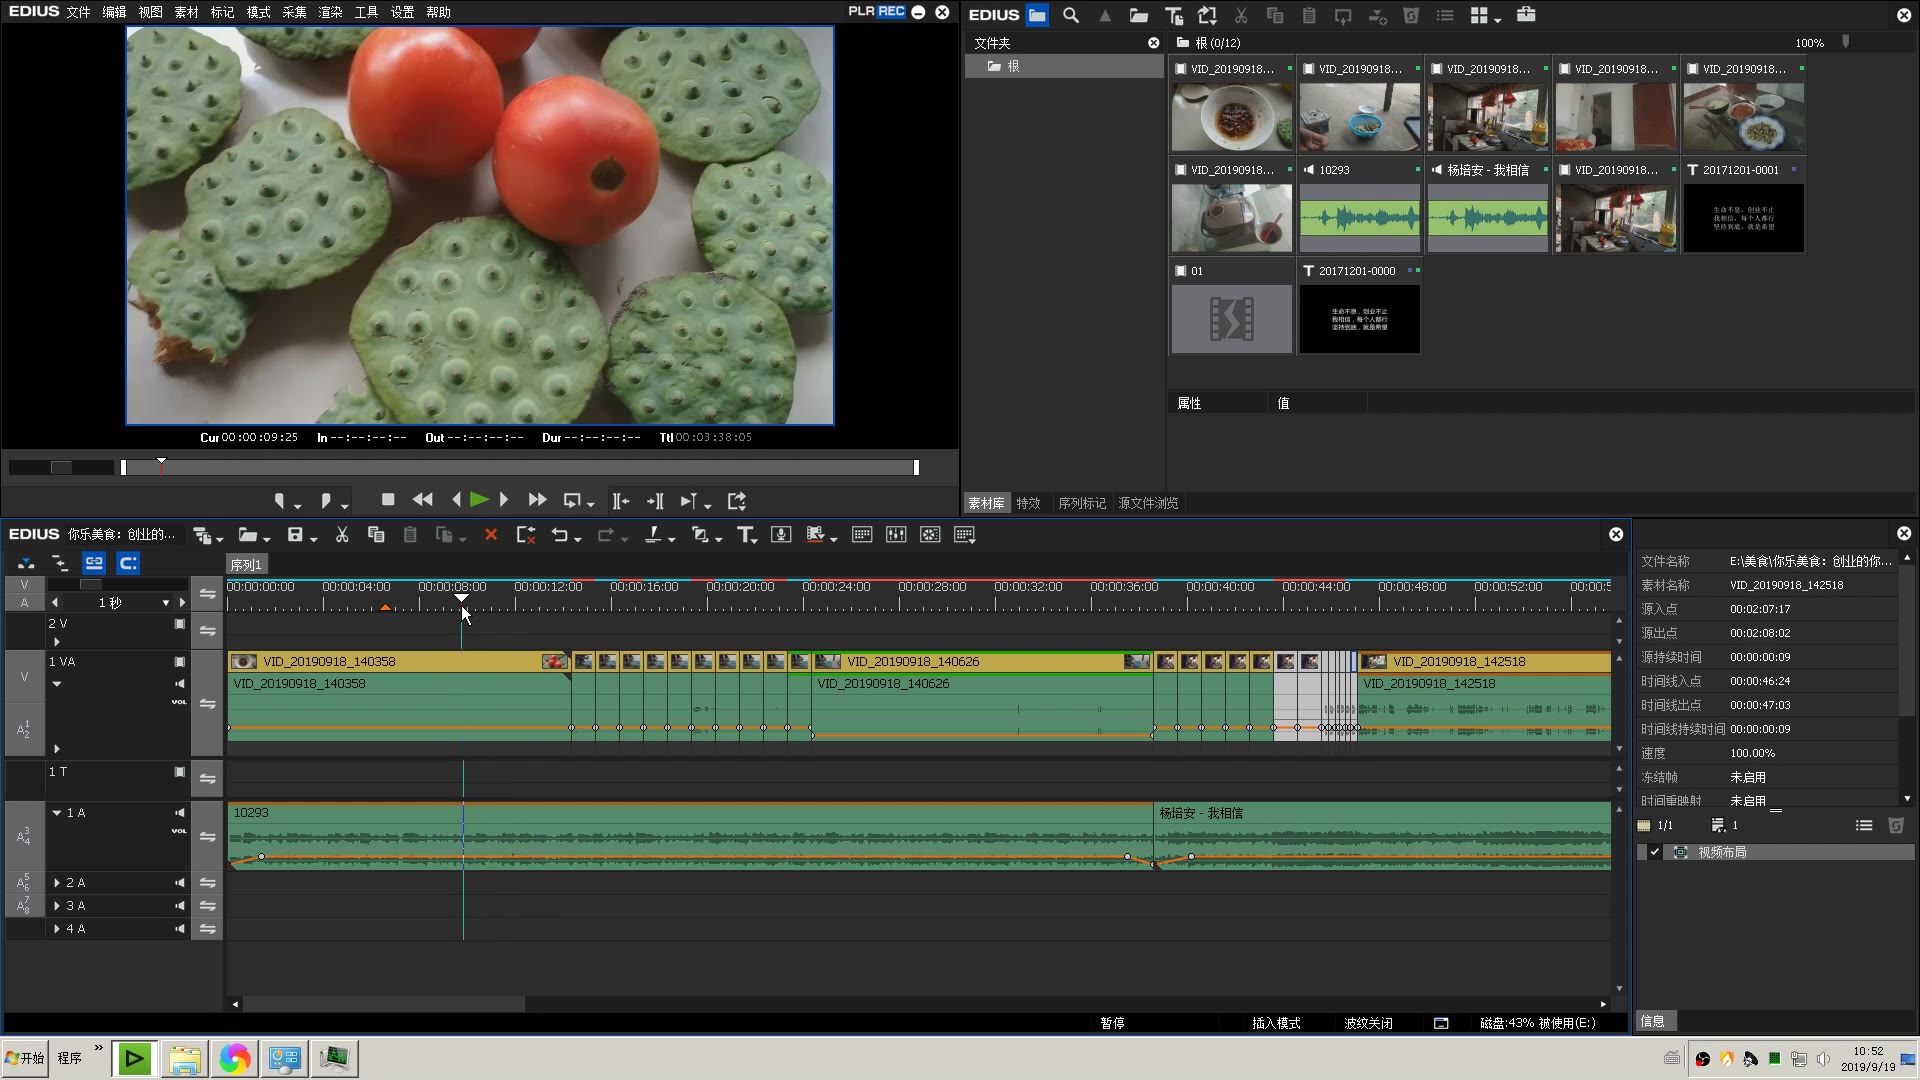Click the player position slider bar
The image size is (1920, 1080).
point(520,467)
